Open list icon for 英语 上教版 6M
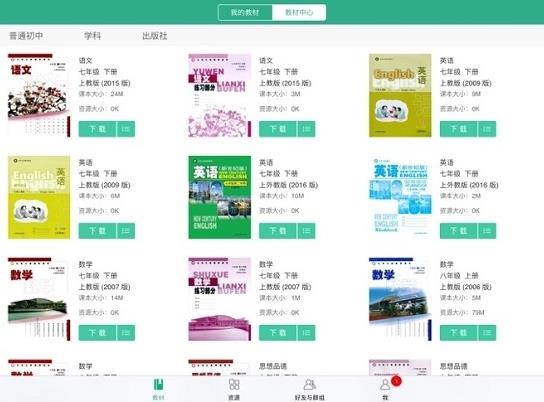This screenshot has height=402, width=544. click(x=126, y=231)
